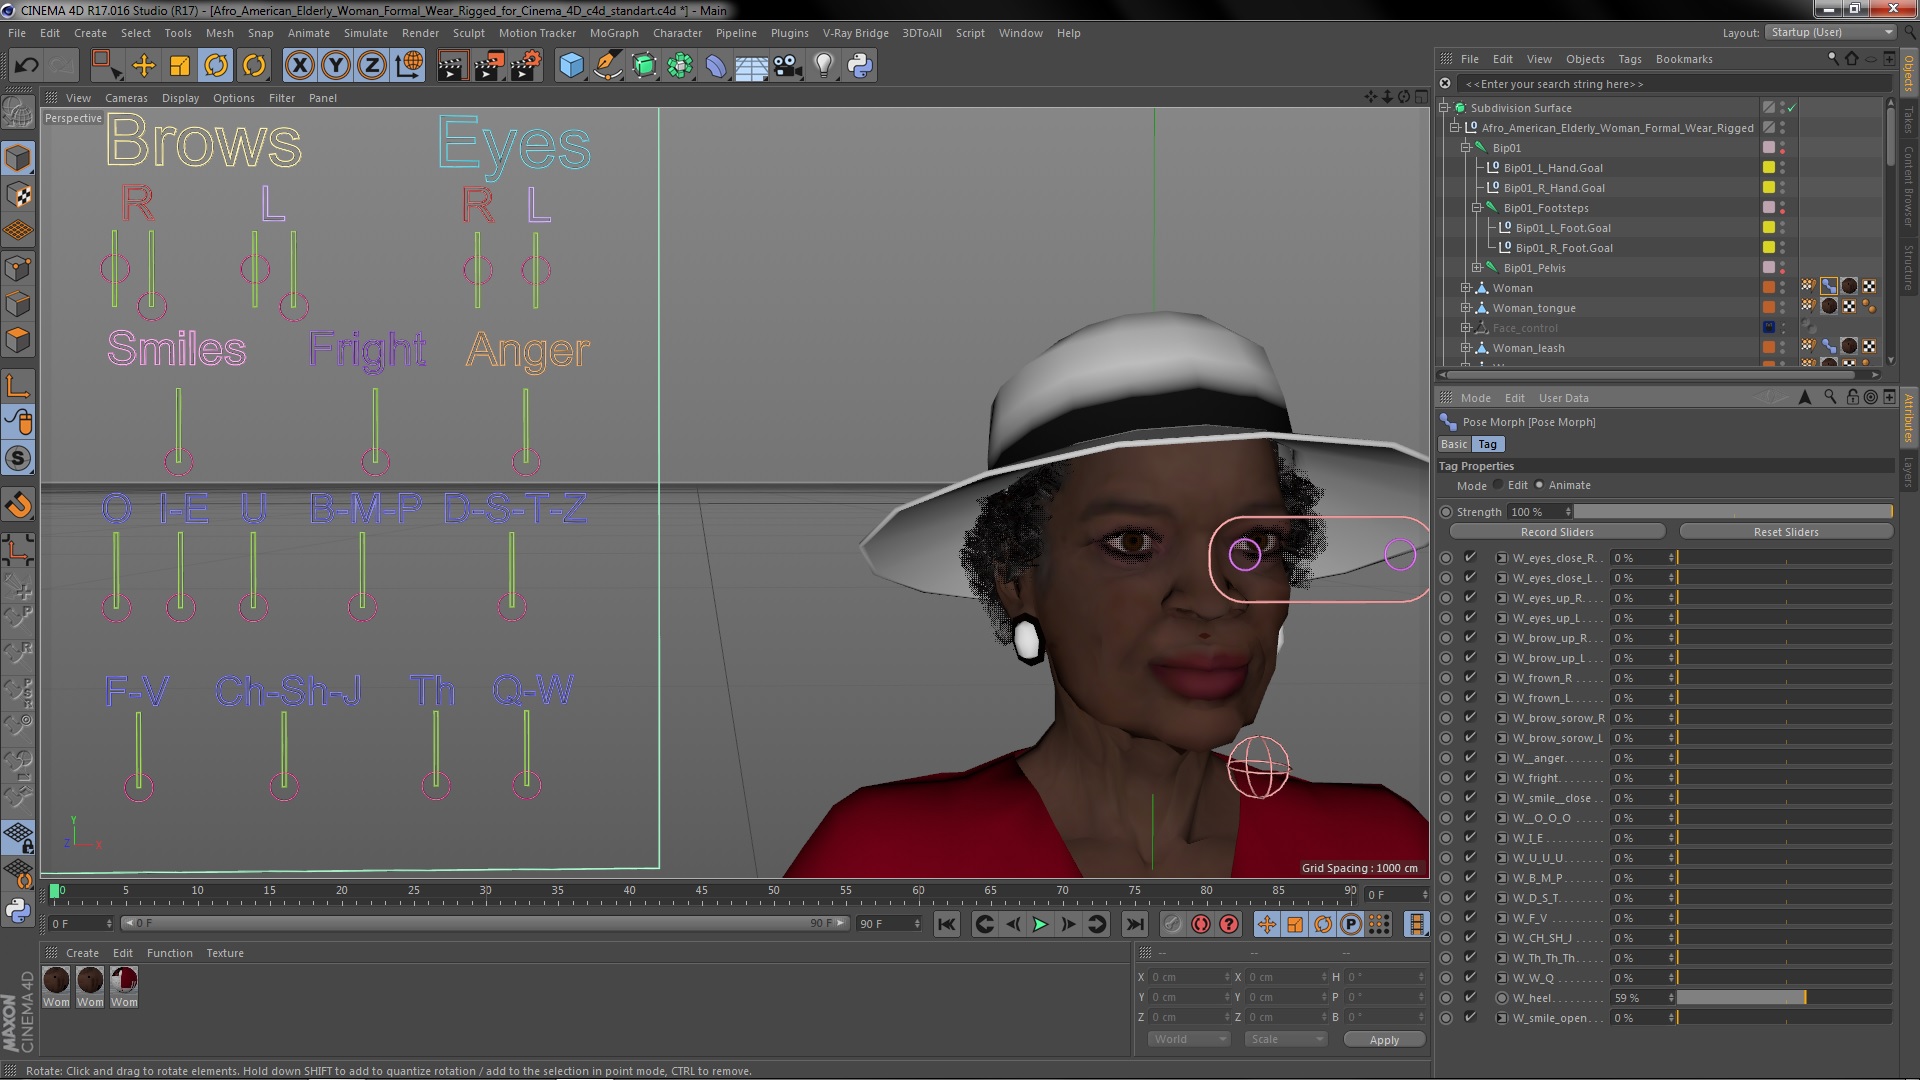Toggle animation dot for W_smile_open
Image resolution: width=1920 pixels, height=1080 pixels.
coord(1446,1018)
